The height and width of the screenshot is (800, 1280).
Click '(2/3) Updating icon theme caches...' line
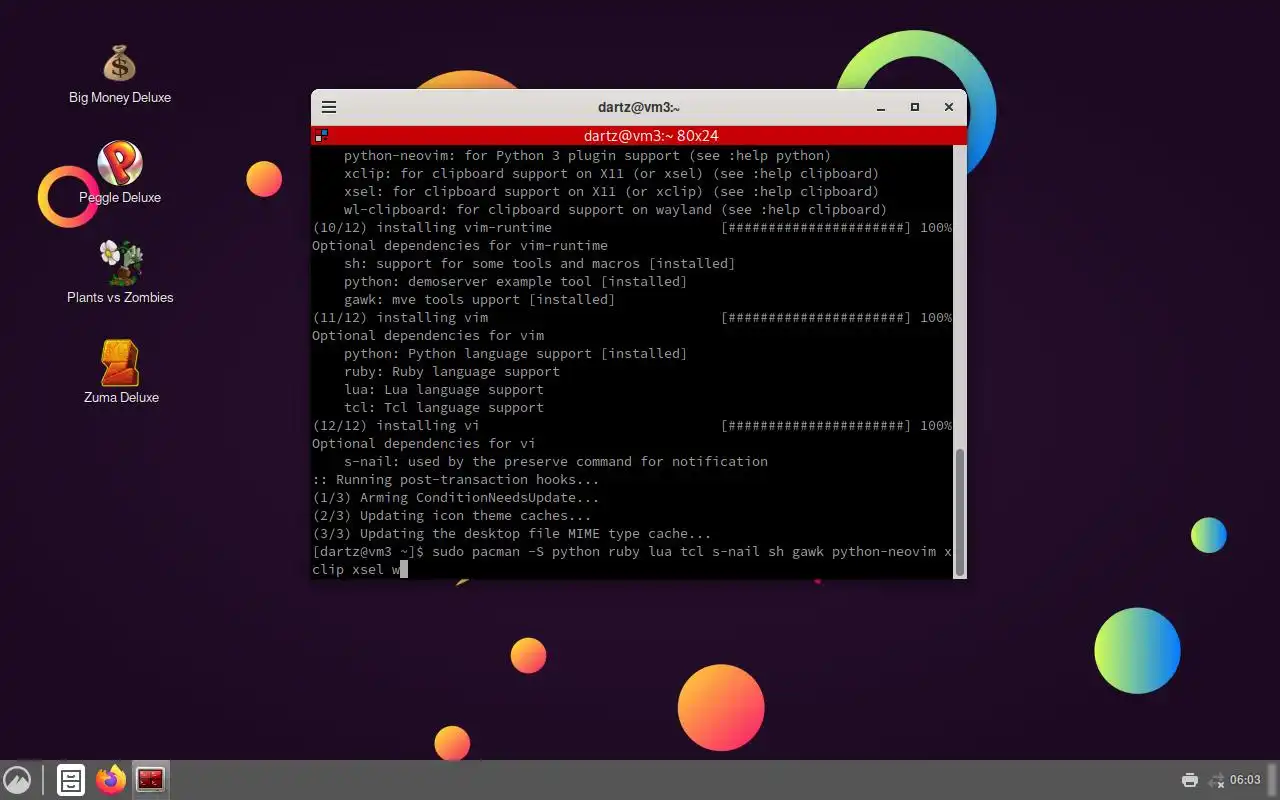tap(452, 516)
